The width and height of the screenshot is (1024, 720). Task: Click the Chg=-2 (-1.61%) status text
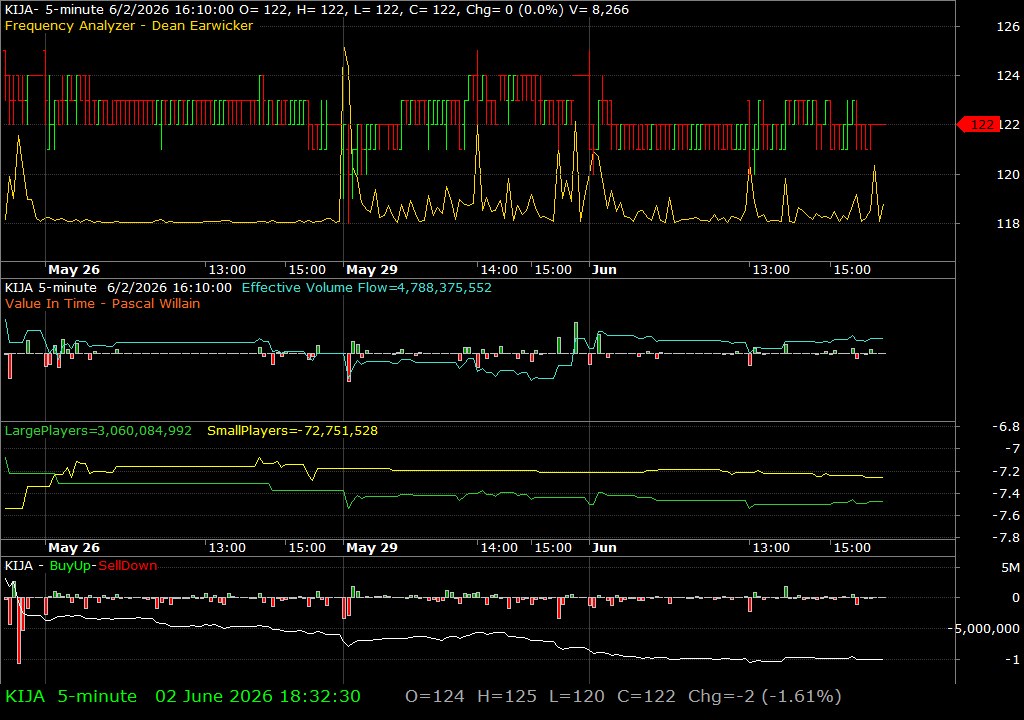(x=765, y=696)
